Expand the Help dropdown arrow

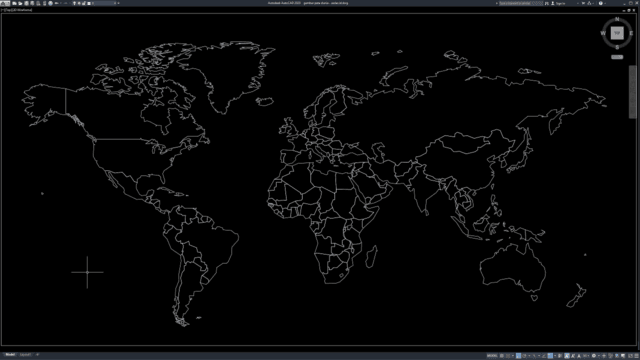605,3
